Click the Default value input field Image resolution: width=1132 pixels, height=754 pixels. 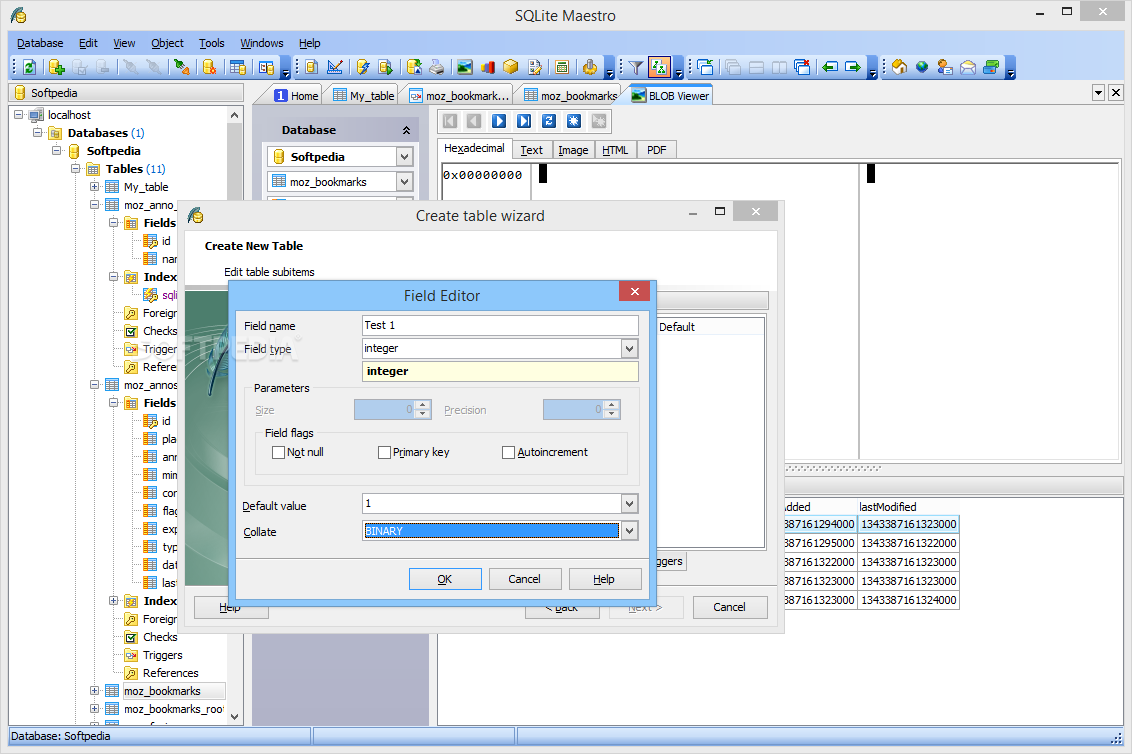click(492, 503)
